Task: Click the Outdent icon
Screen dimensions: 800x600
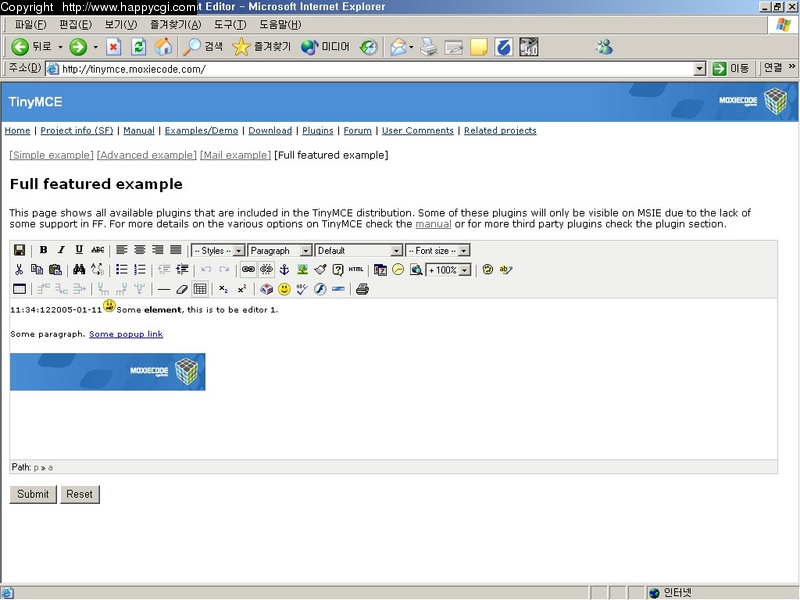Action: tap(164, 269)
